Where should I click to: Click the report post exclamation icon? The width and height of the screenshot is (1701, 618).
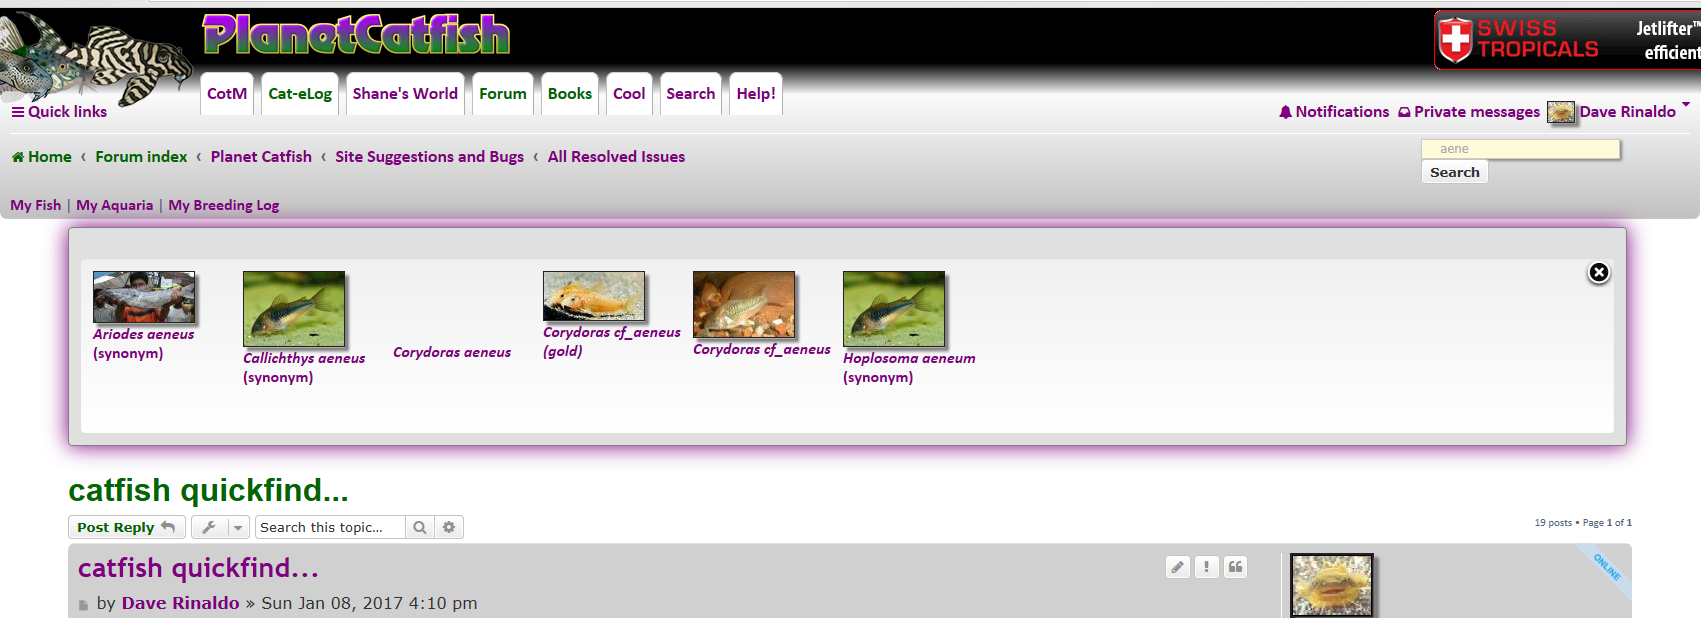[1206, 567]
